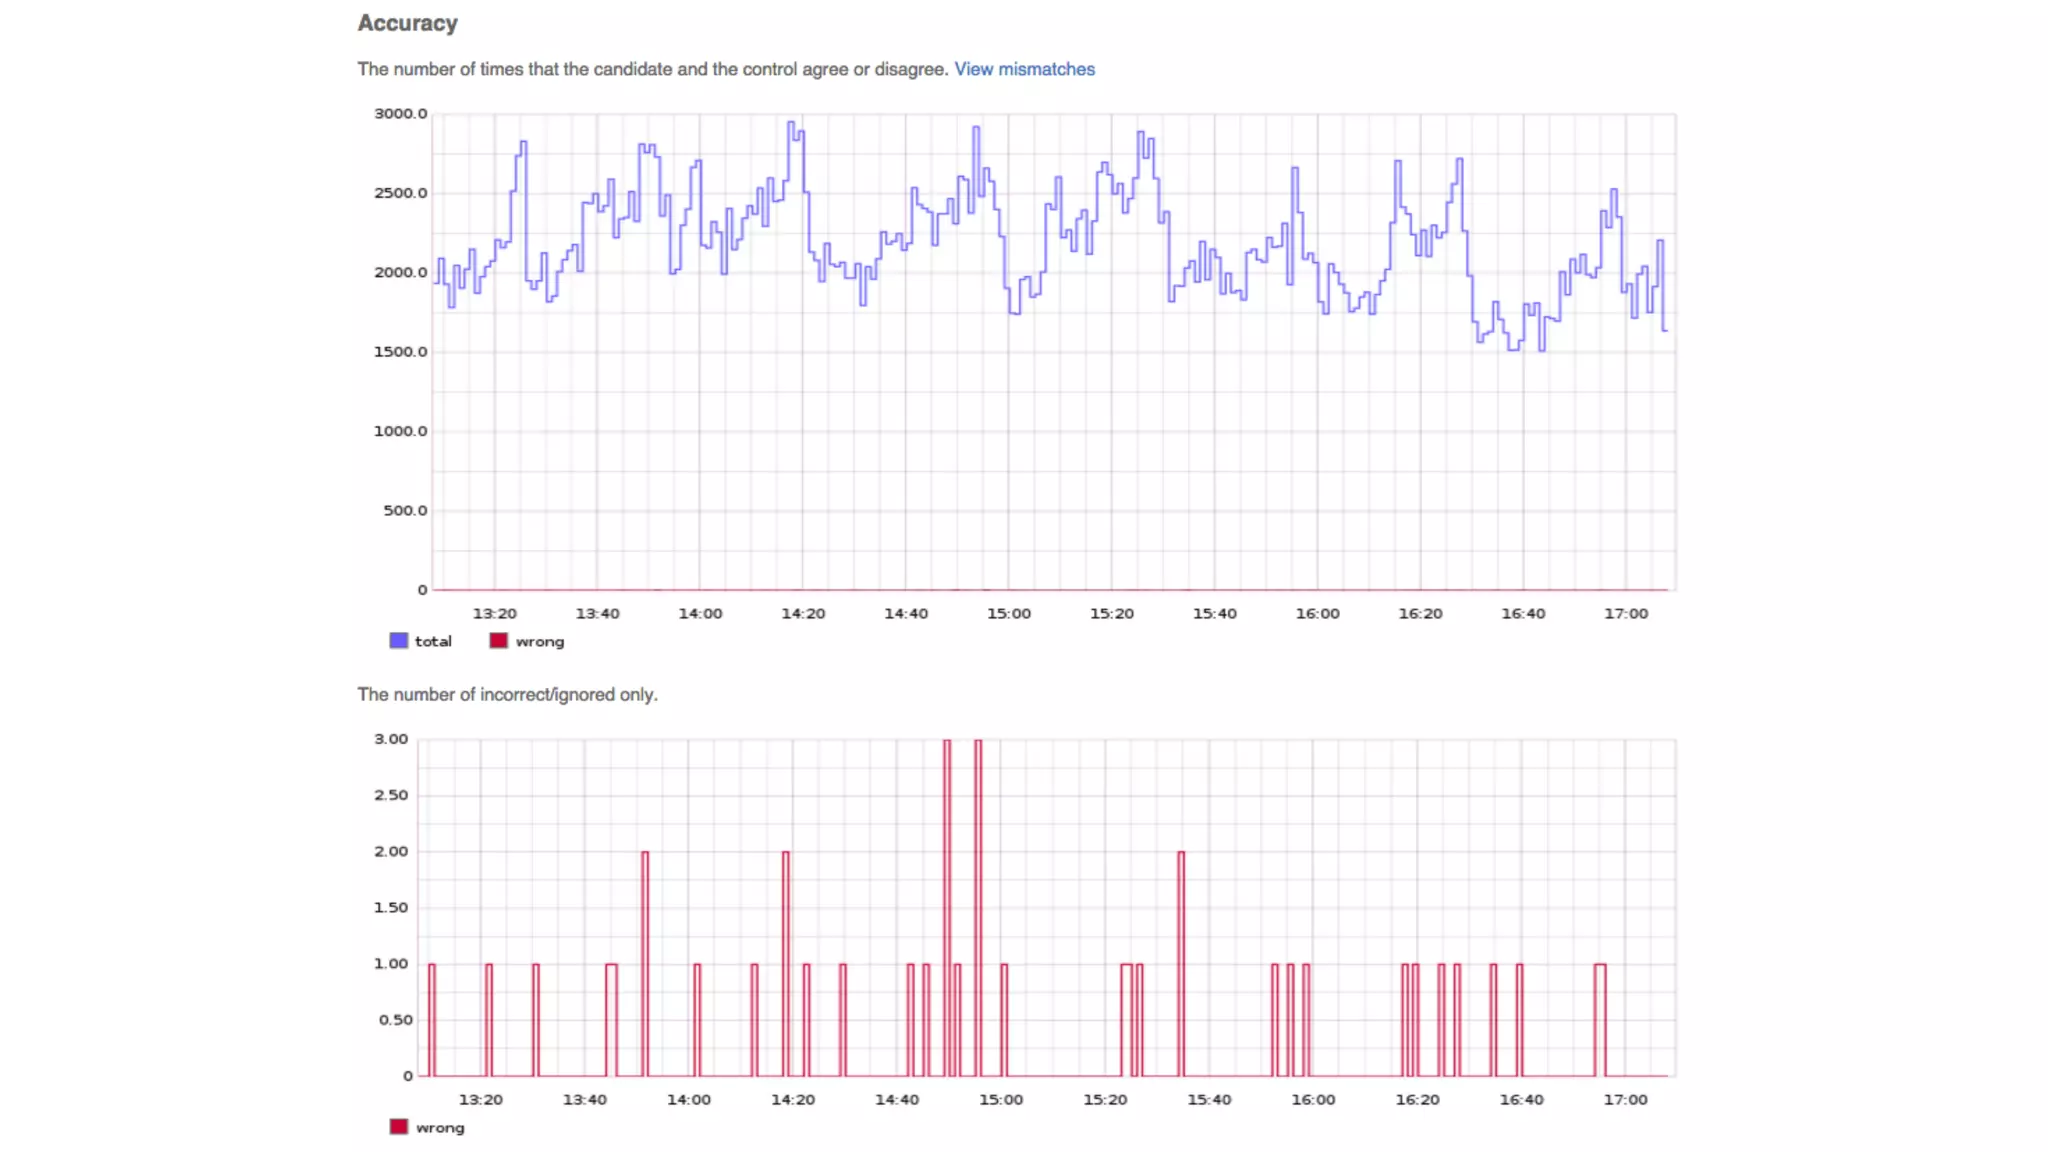Click the 0.50 y-axis label

(x=395, y=1020)
